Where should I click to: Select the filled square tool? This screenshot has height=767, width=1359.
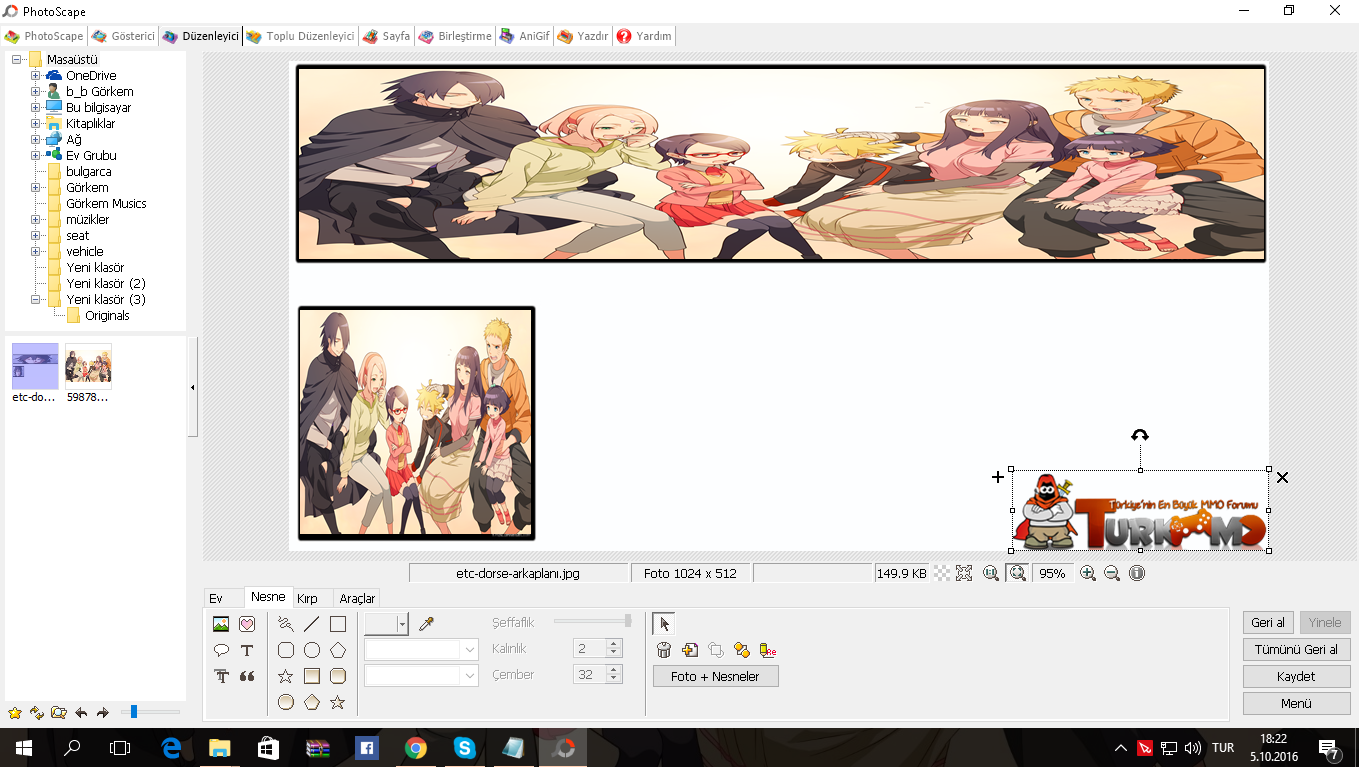coord(312,676)
